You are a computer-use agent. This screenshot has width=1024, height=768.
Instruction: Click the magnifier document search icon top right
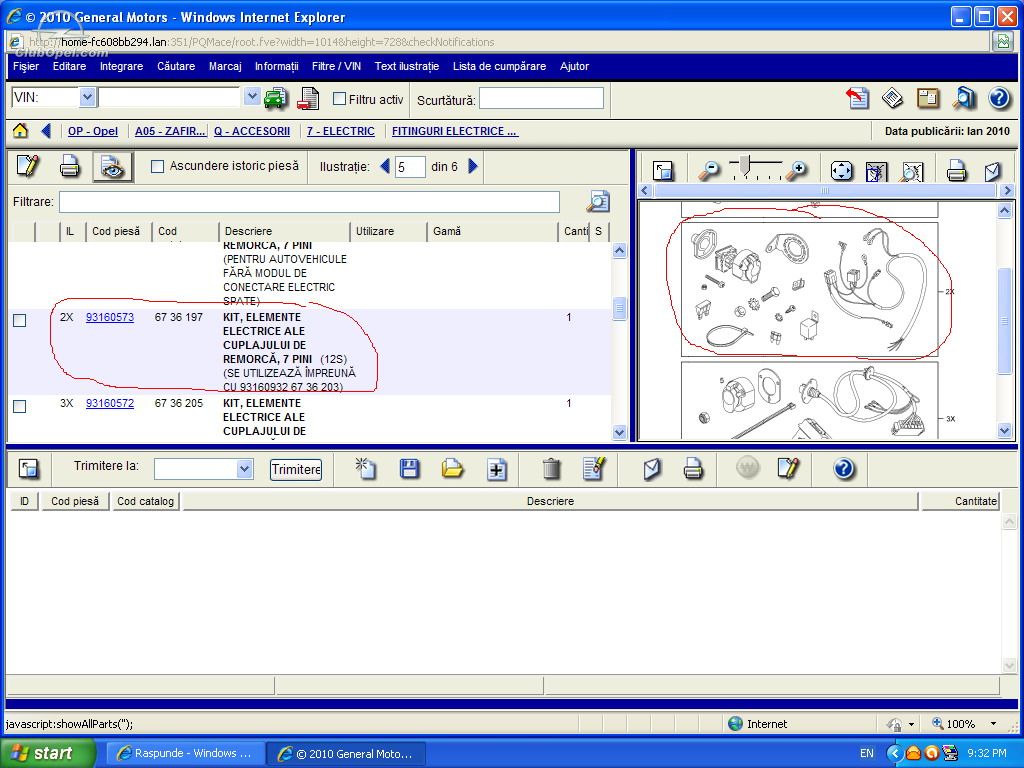point(964,98)
